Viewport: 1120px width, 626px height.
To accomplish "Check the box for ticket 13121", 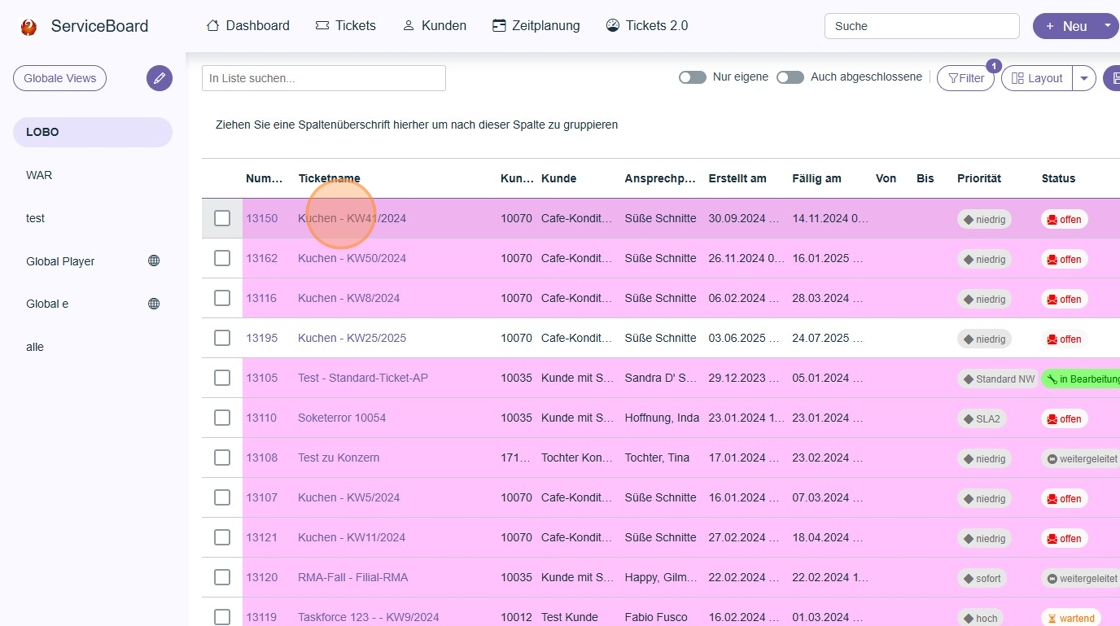I will [x=222, y=537].
